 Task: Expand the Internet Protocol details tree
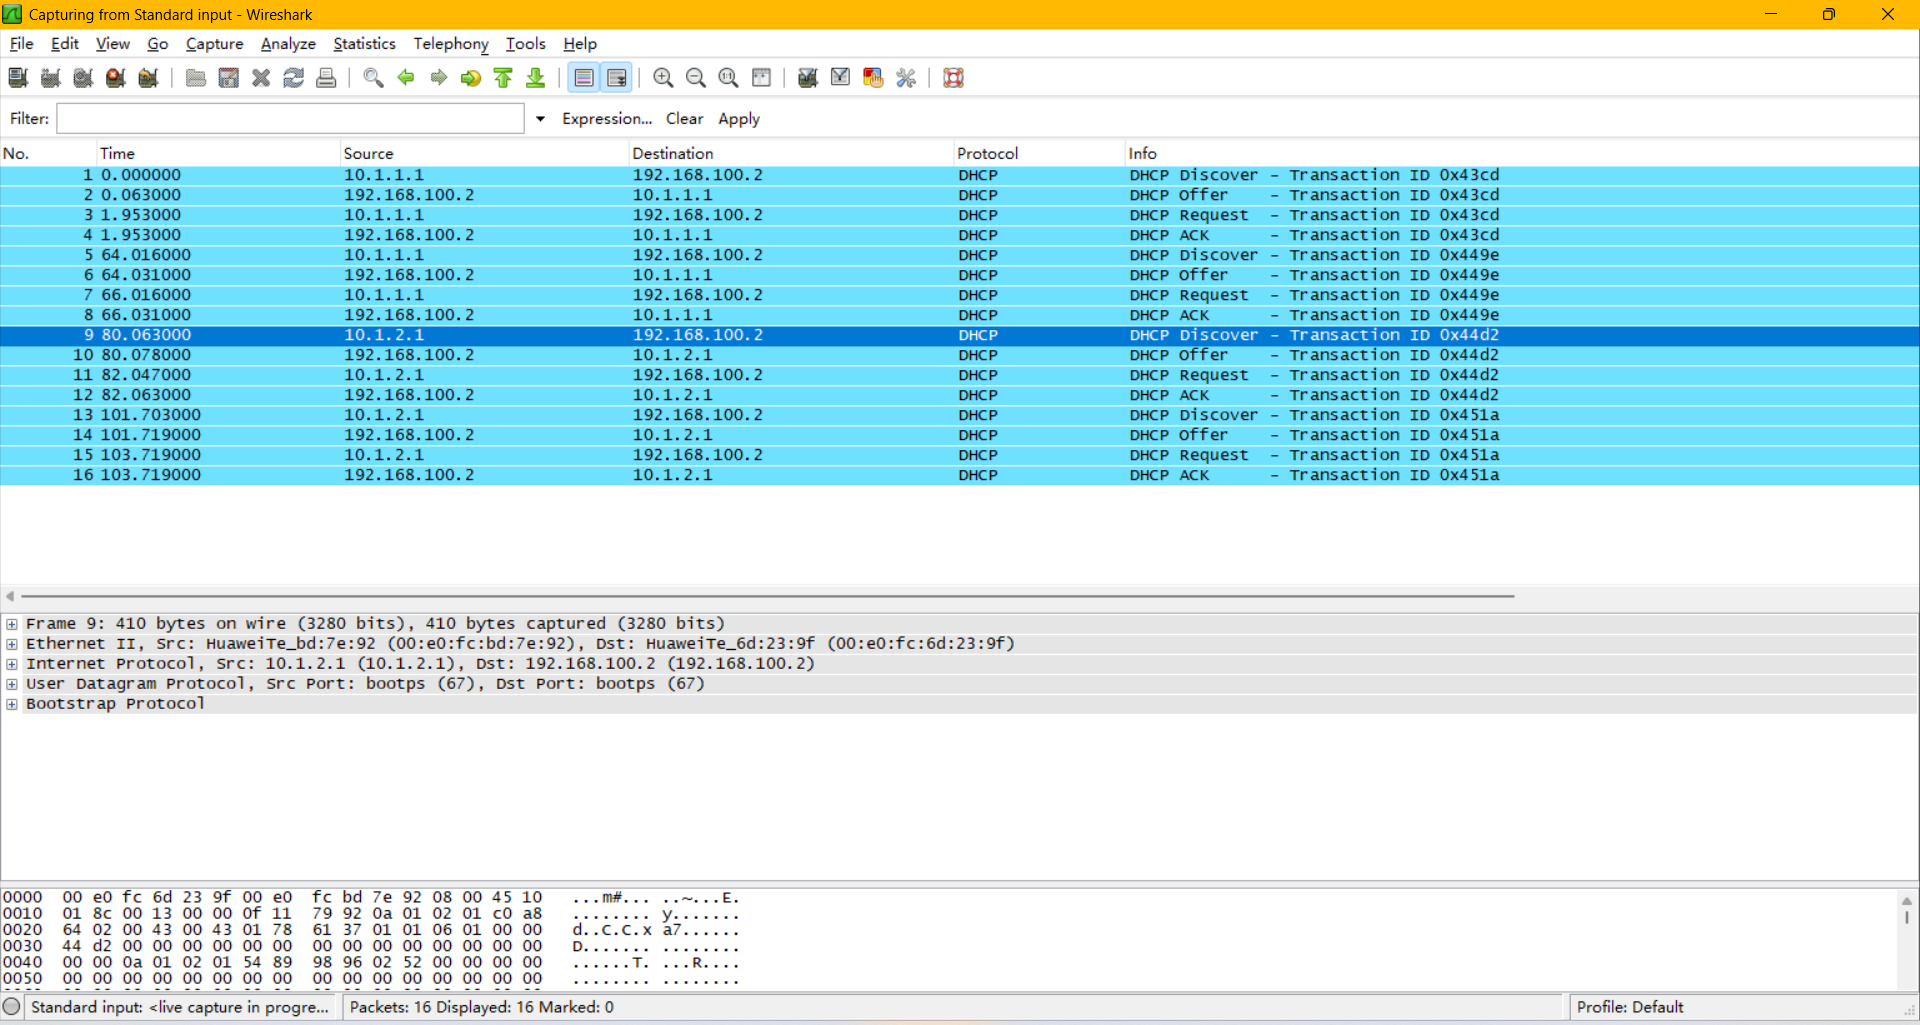12,664
